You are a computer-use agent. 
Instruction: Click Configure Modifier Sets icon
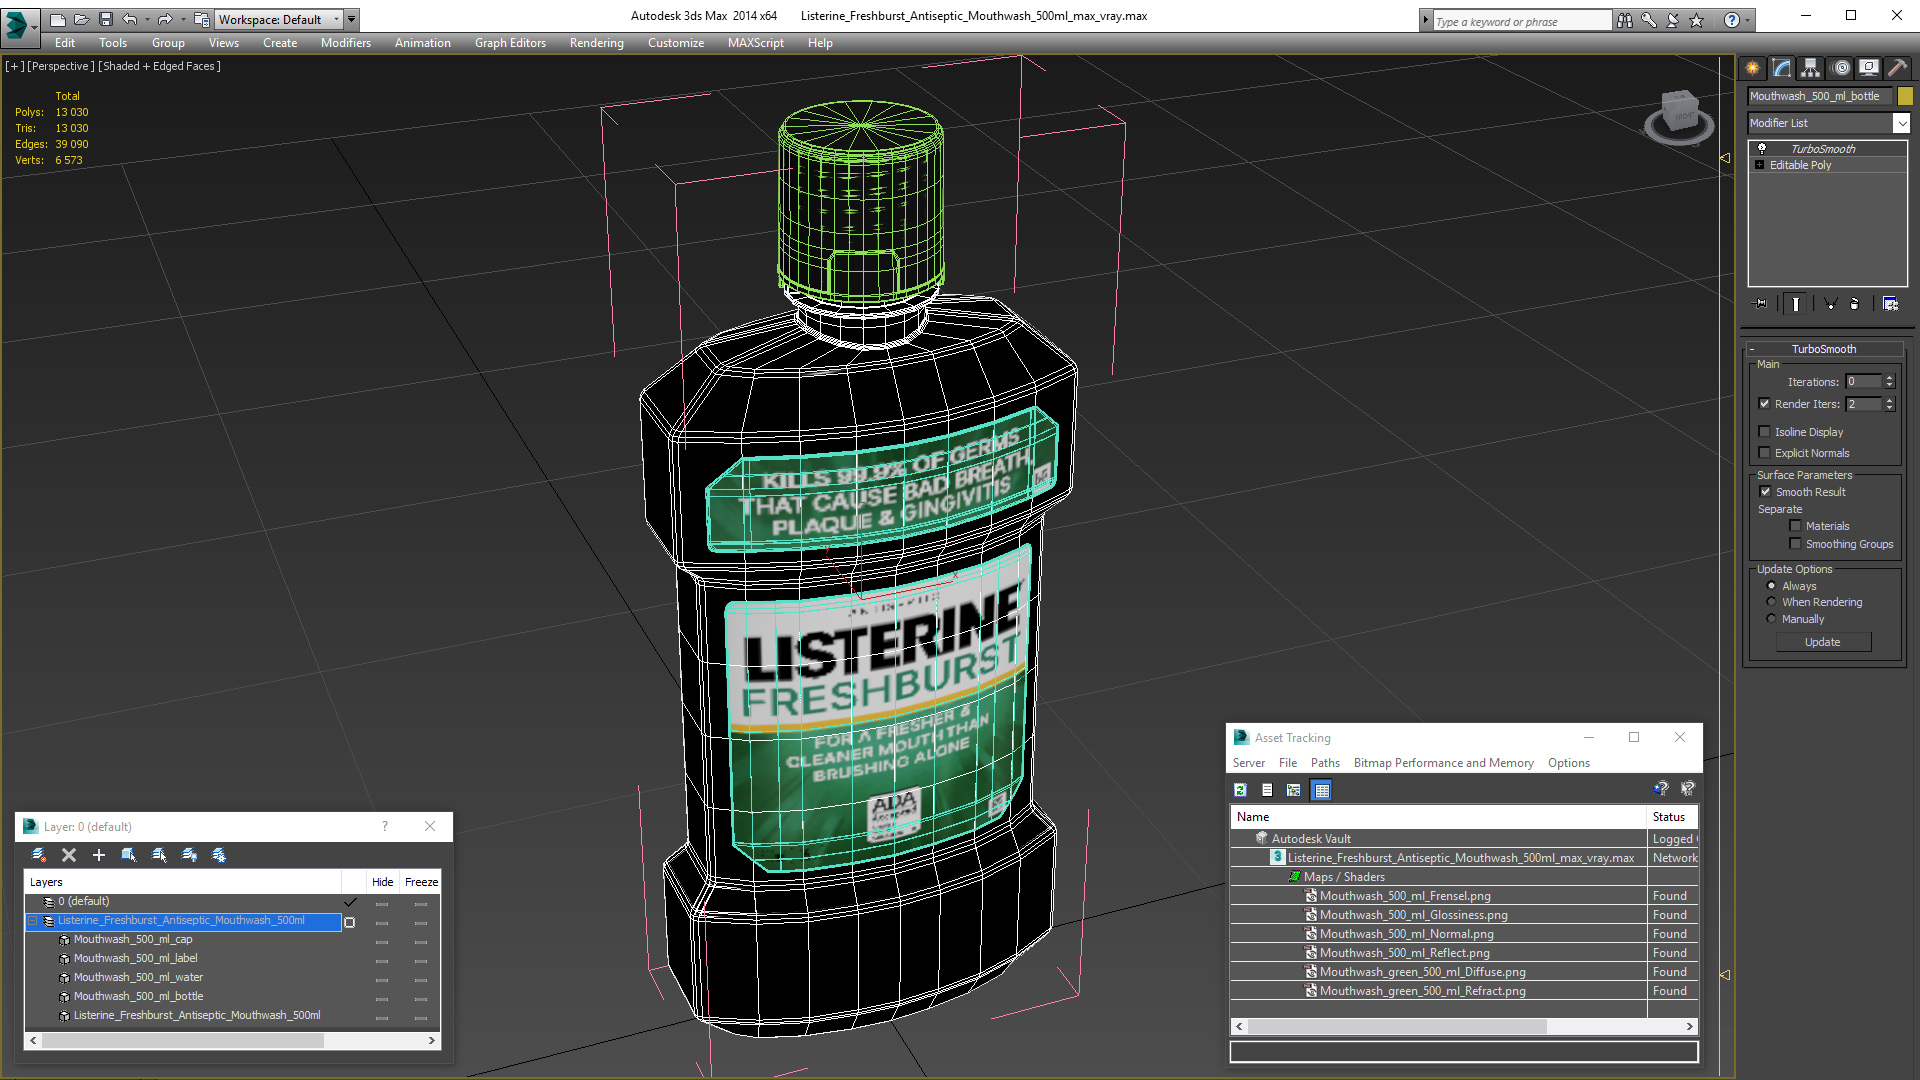point(1890,304)
